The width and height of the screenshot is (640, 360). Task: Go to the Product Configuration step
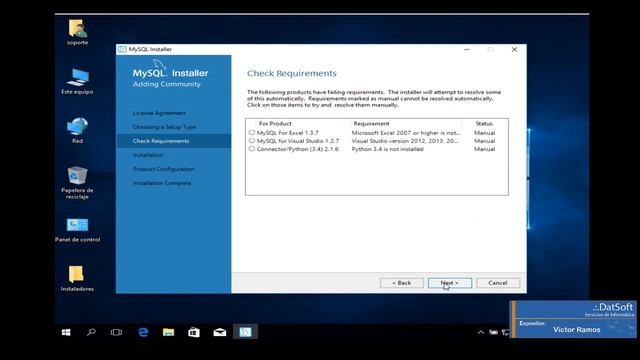(x=163, y=169)
